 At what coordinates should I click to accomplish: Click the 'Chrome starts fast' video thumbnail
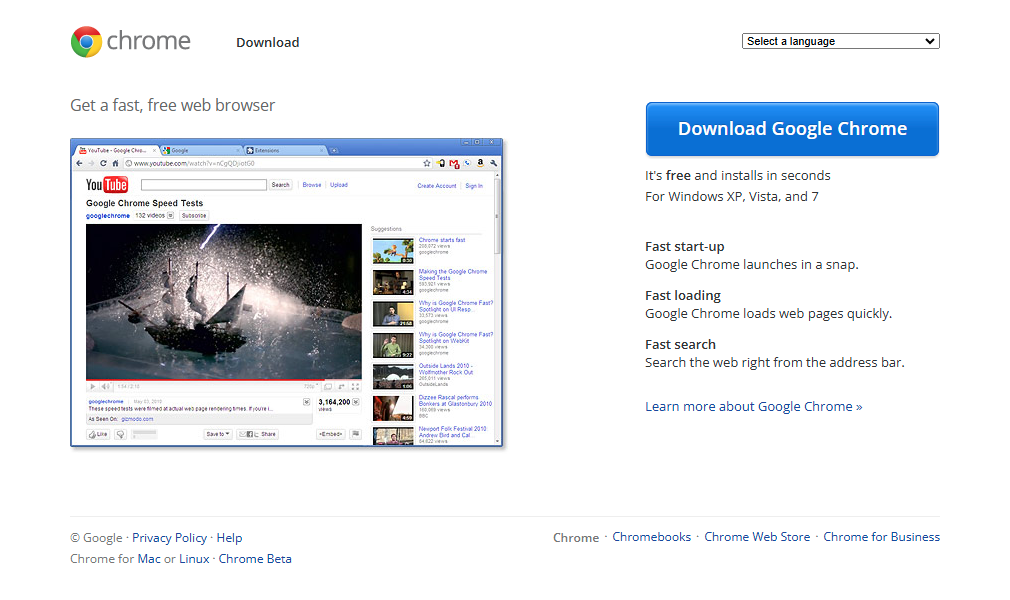point(393,251)
